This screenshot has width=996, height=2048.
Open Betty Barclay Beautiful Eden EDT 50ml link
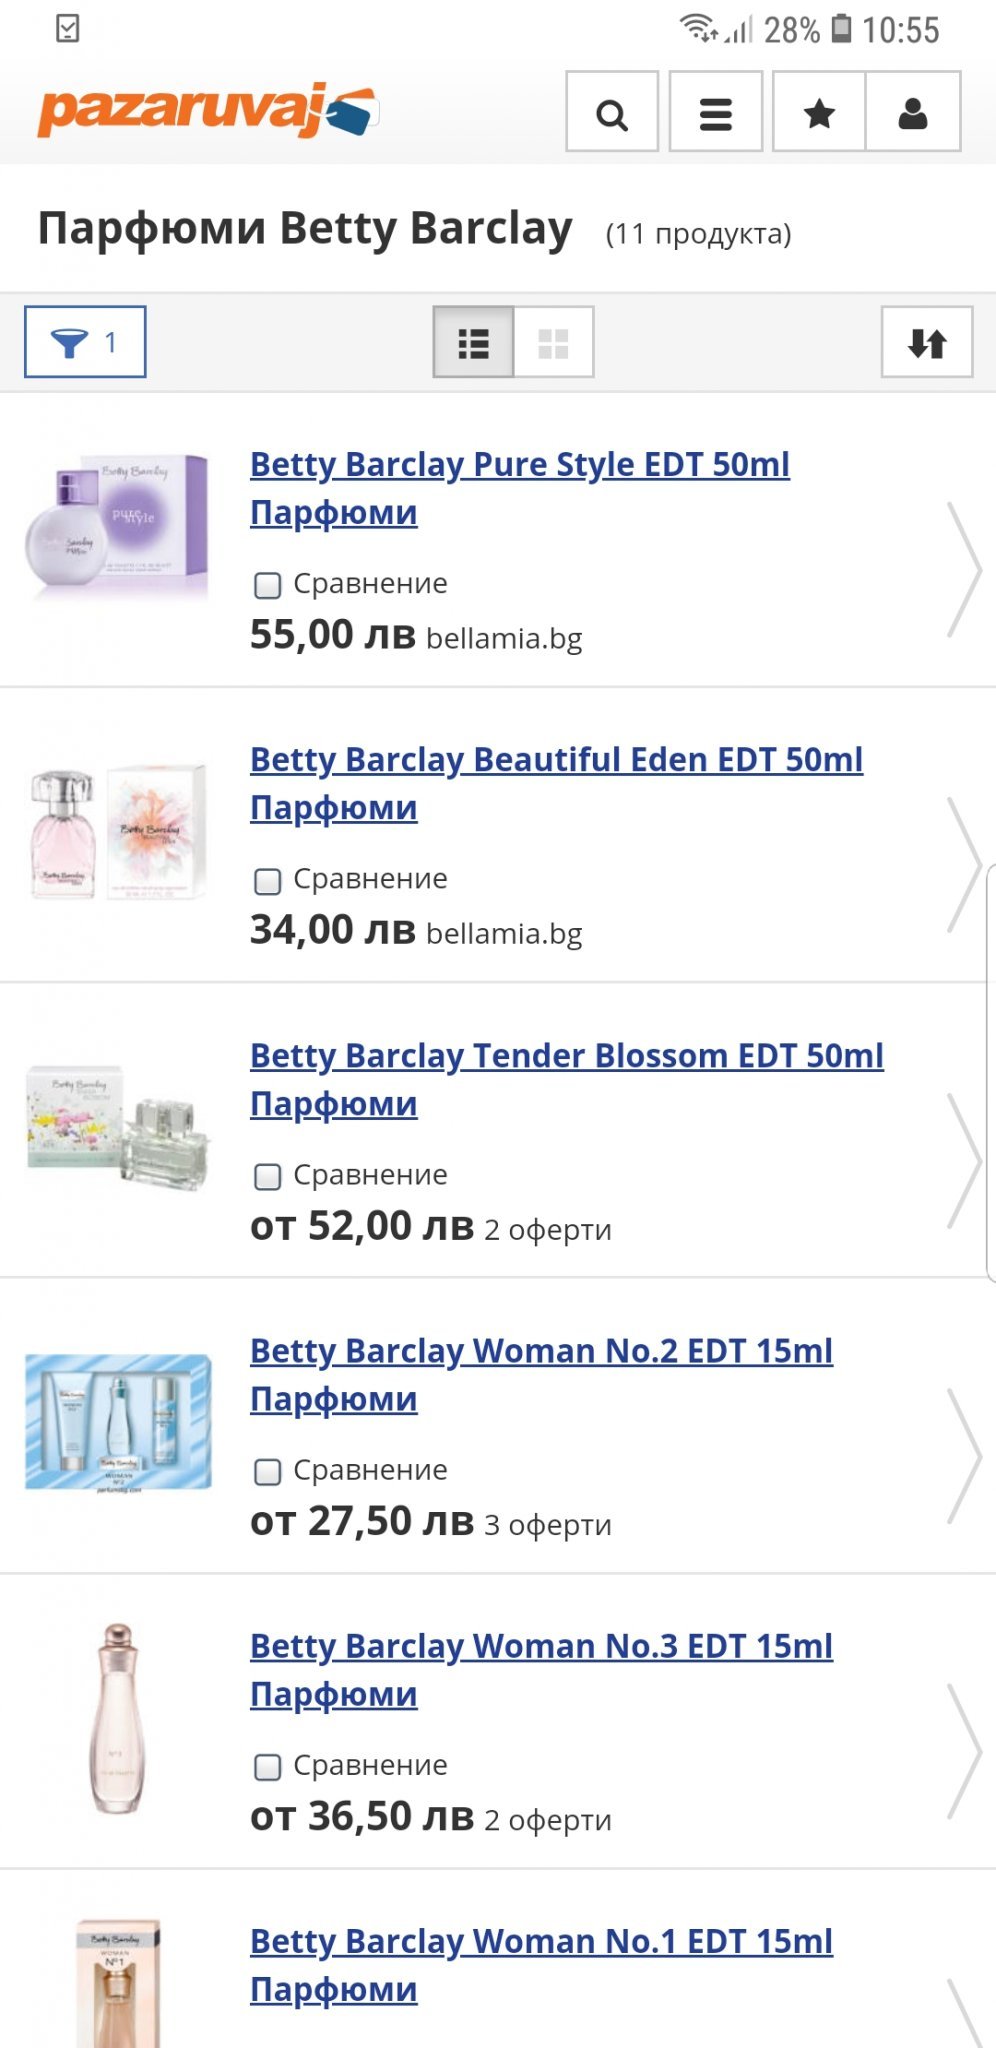tap(556, 760)
